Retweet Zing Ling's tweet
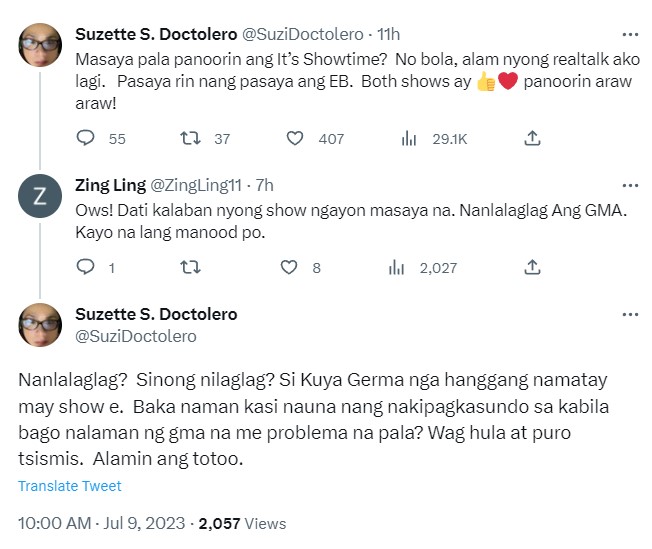This screenshot has height=549, width=652. click(189, 267)
